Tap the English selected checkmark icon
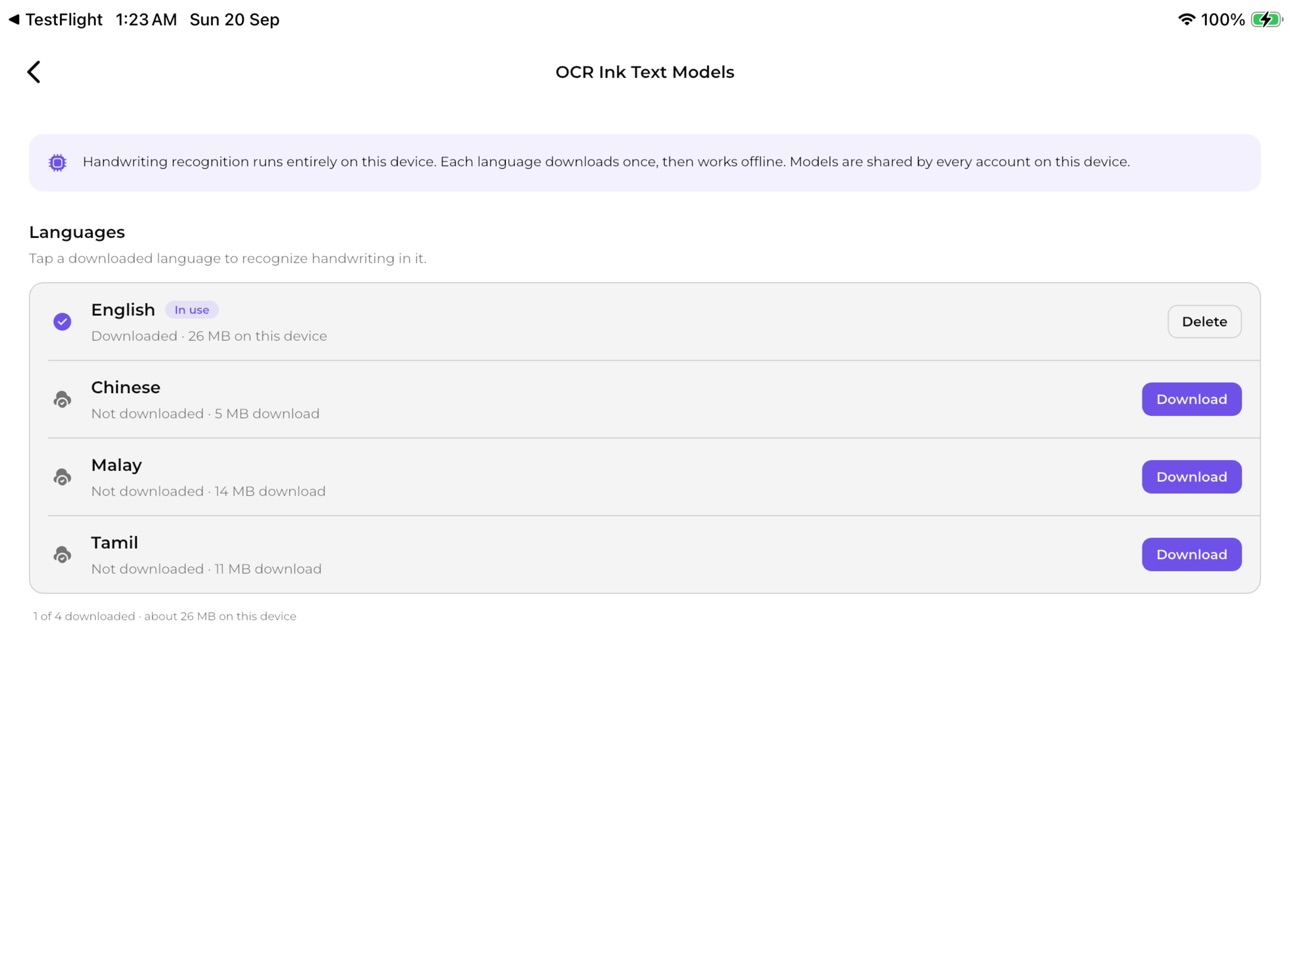 (62, 322)
